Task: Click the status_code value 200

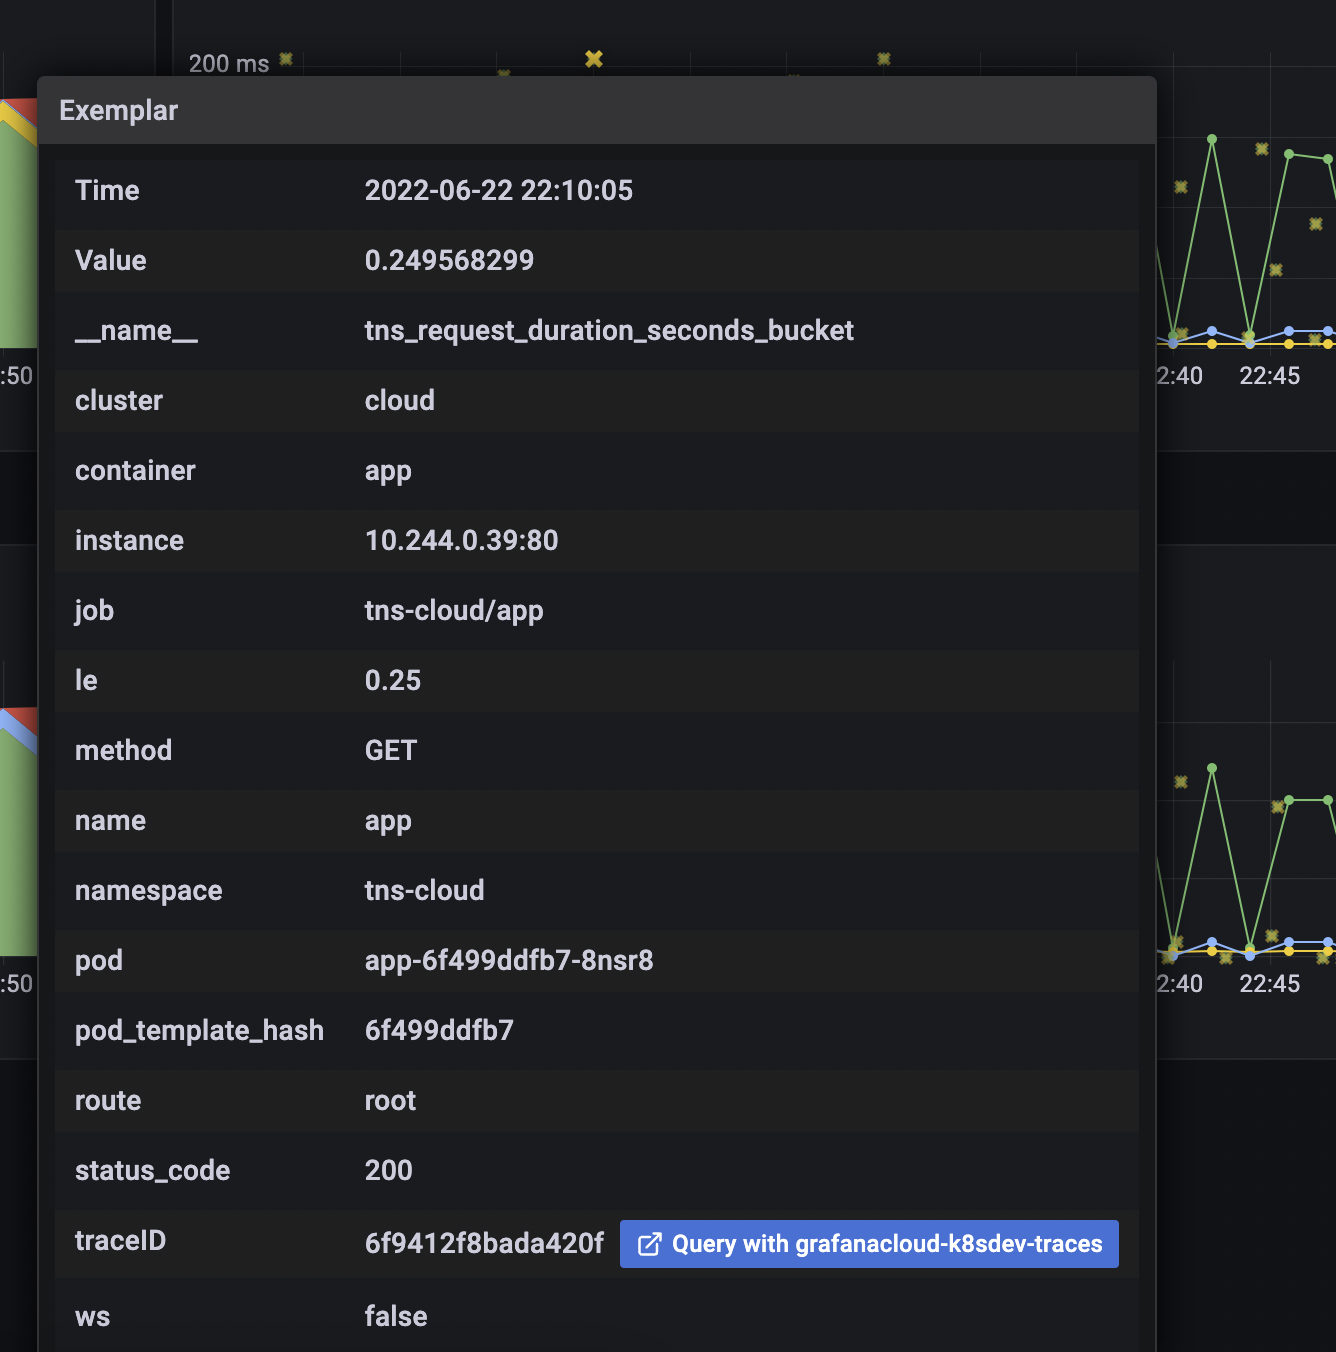Action: pyautogui.click(x=388, y=1170)
